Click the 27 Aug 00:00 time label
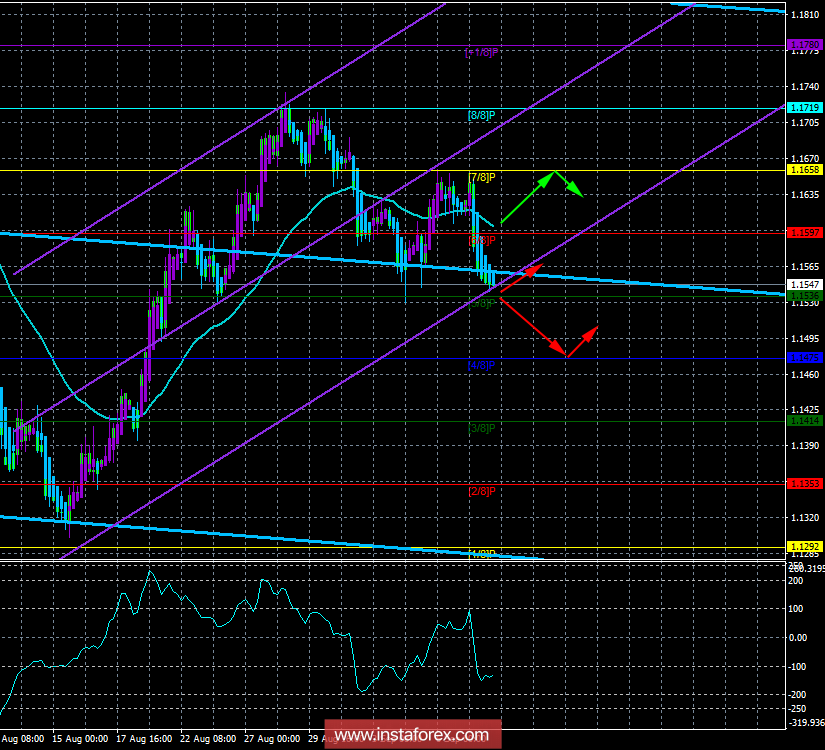The image size is (825, 750). pyautogui.click(x=272, y=738)
